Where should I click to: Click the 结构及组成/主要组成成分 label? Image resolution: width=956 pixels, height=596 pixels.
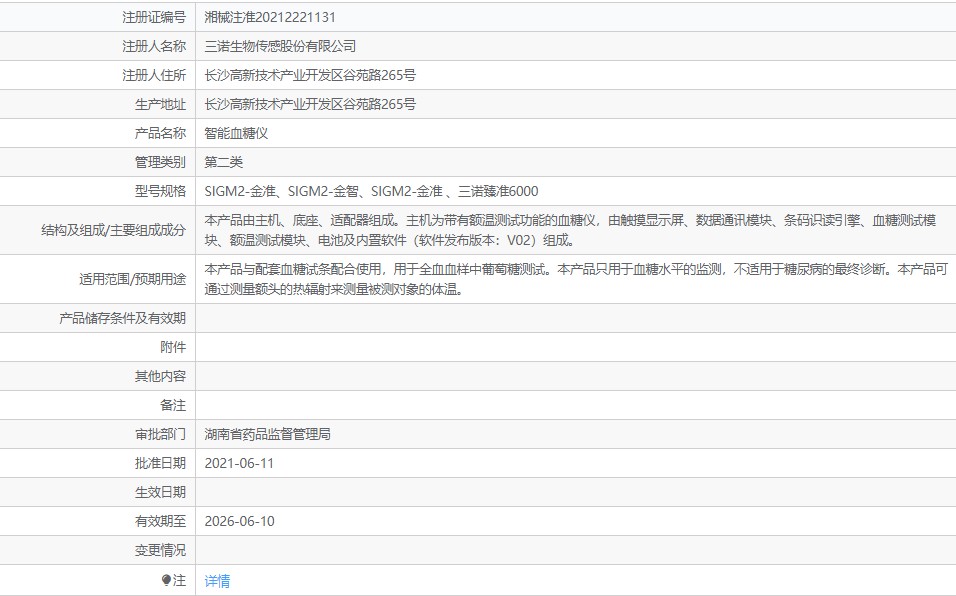pos(113,230)
